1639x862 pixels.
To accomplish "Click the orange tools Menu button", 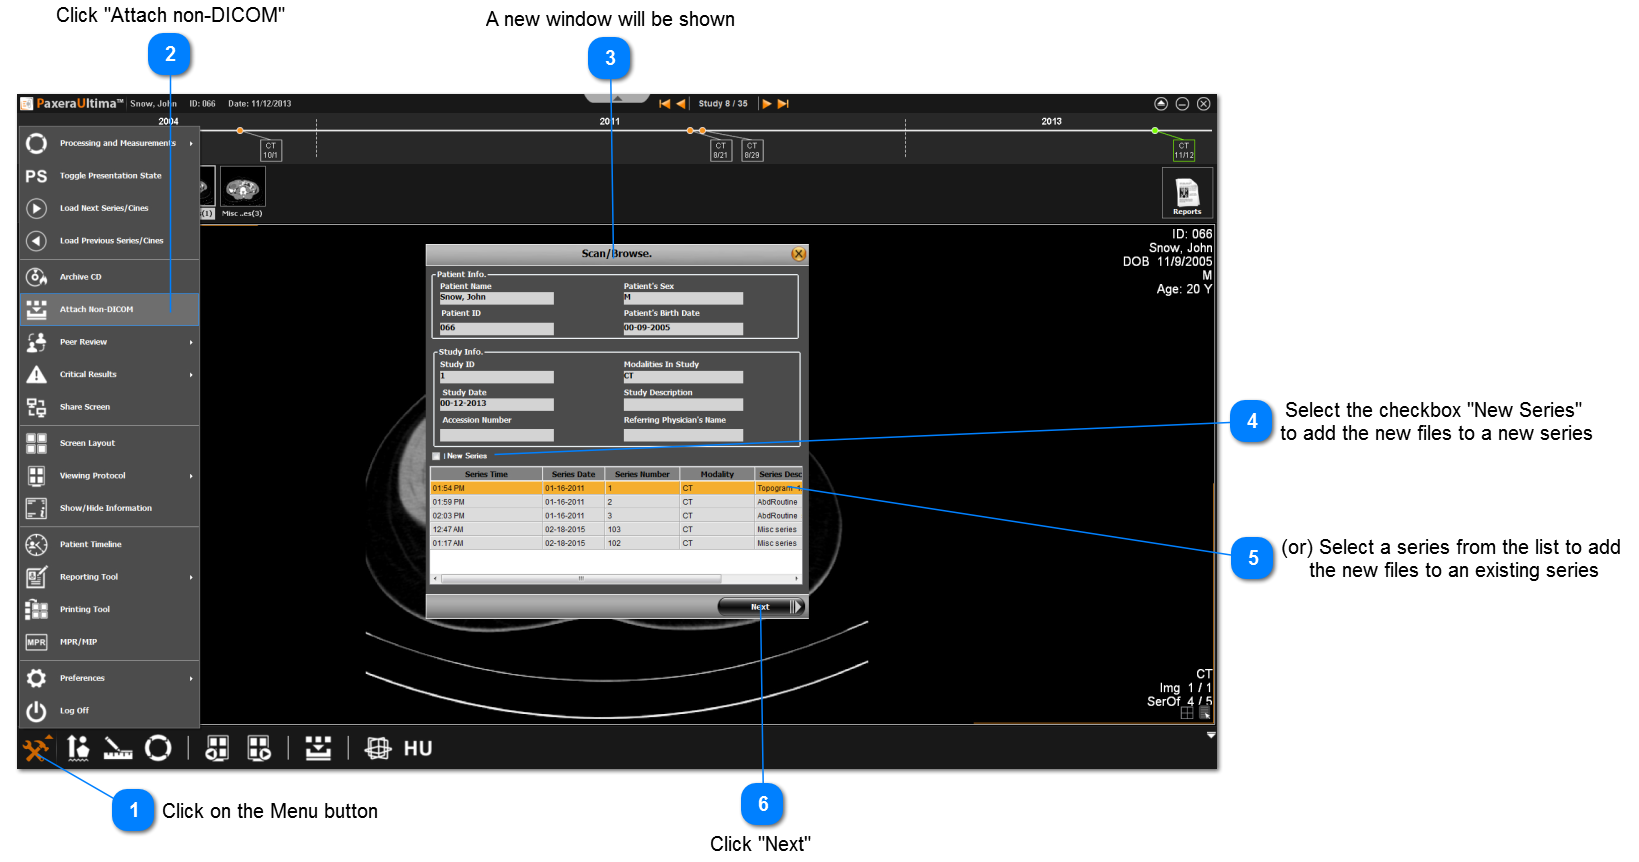I will (36, 748).
